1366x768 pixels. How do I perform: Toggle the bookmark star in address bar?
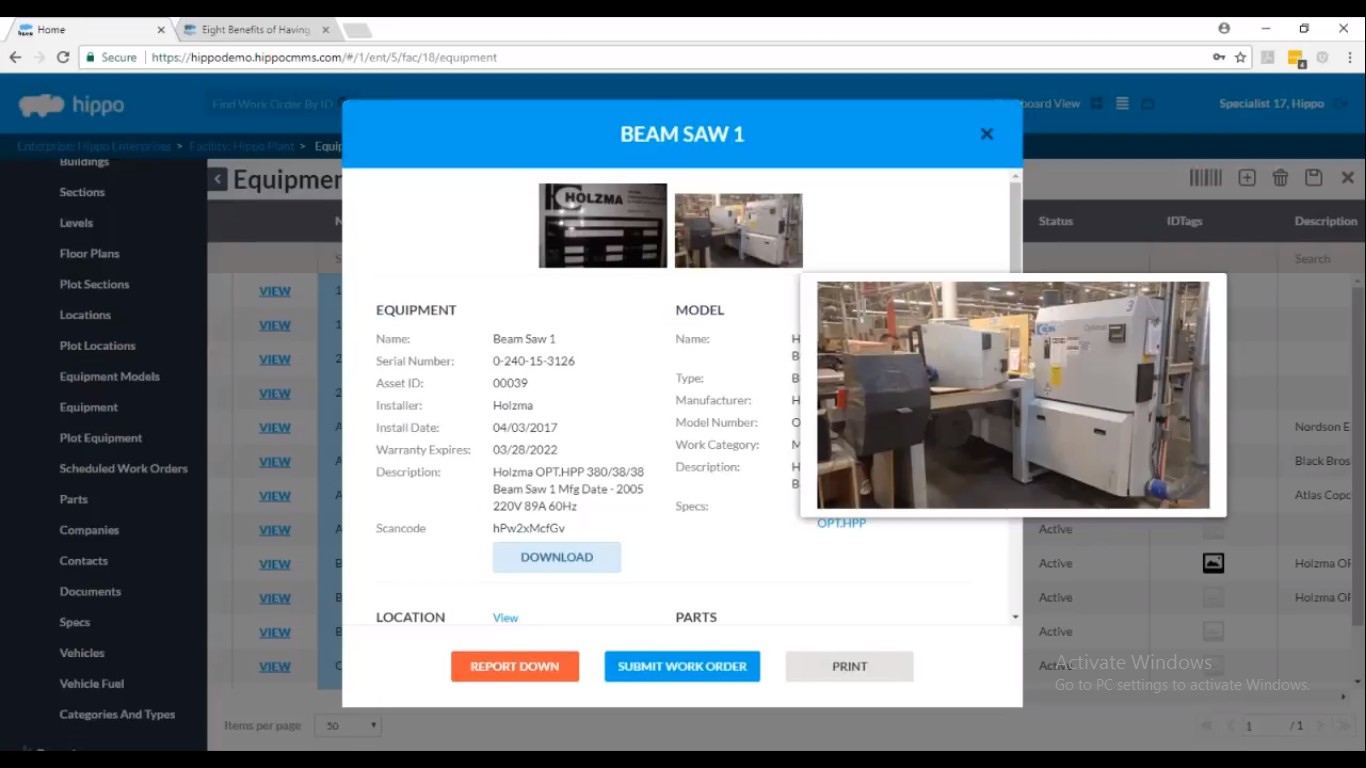coord(1239,58)
